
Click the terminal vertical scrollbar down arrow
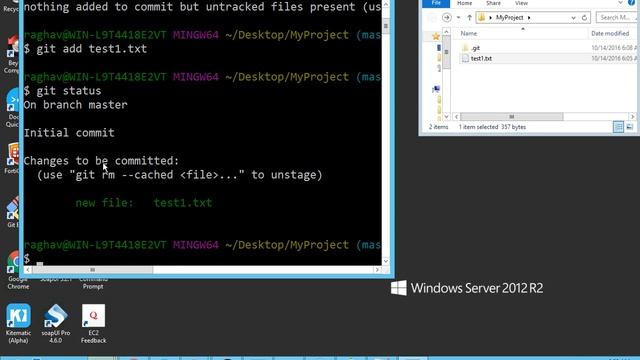click(x=386, y=261)
